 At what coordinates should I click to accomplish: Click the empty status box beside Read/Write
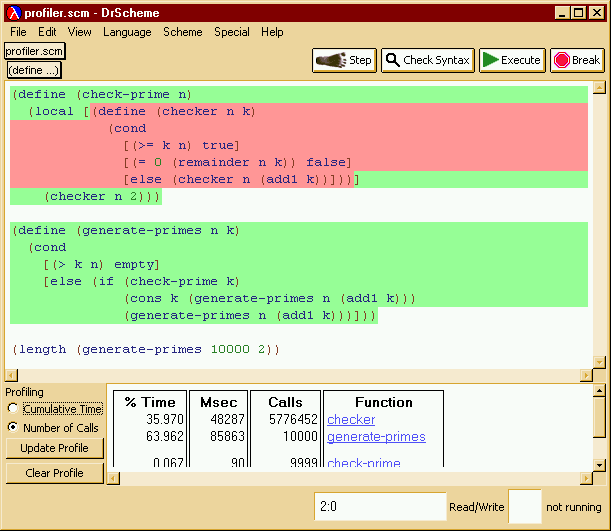pyautogui.click(x=525, y=506)
